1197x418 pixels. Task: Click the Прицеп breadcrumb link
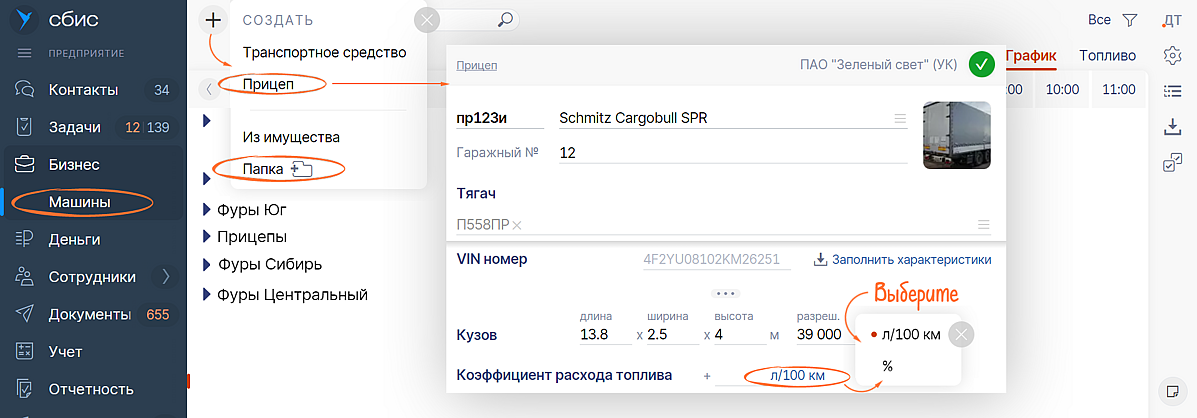476,66
